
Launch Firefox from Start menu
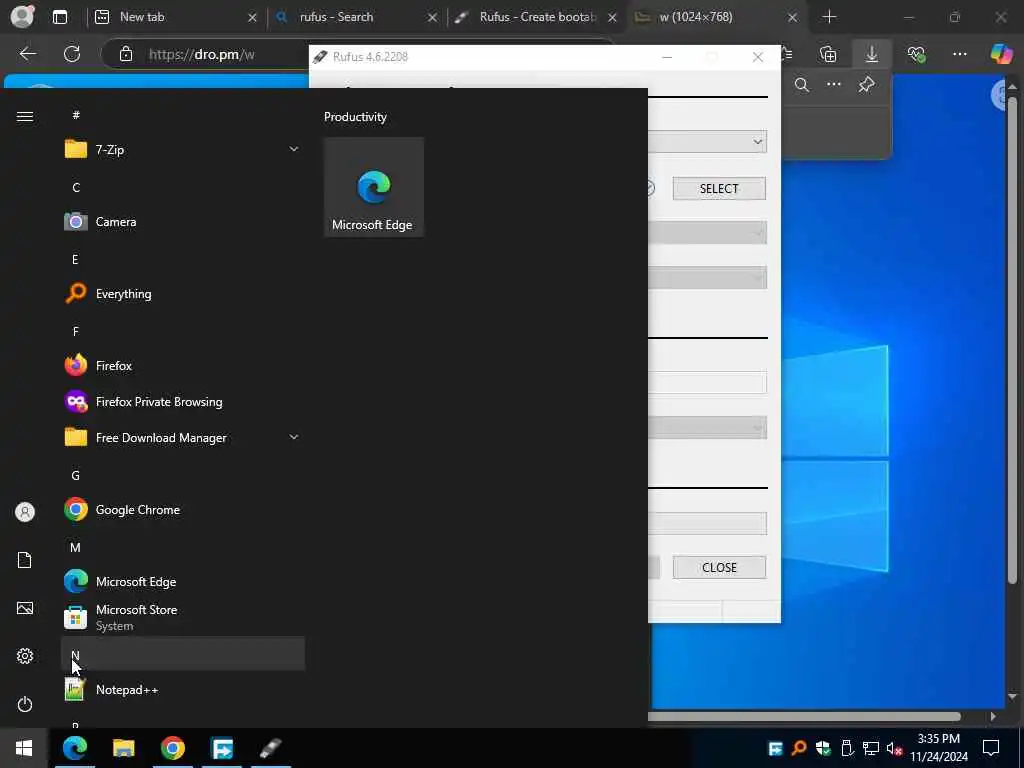[182, 366]
